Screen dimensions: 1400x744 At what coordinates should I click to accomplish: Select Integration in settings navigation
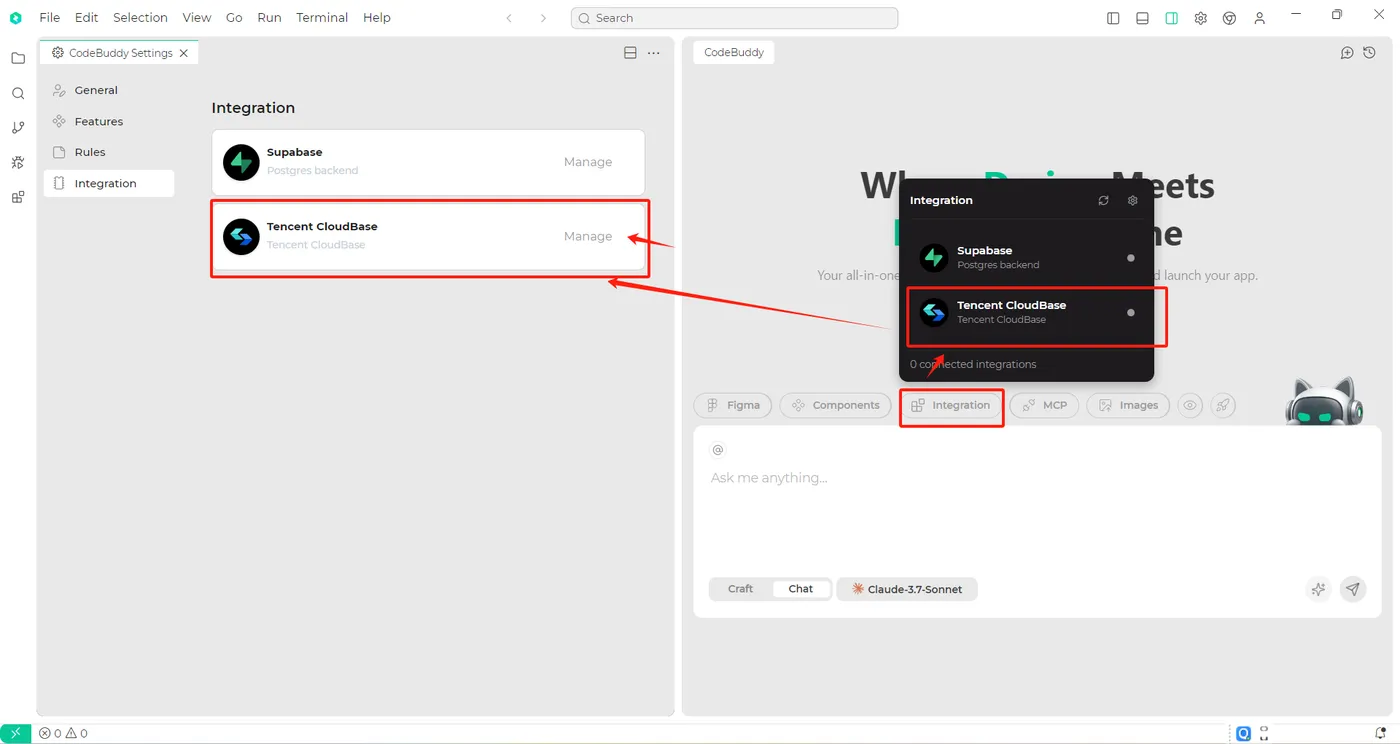click(x=109, y=183)
